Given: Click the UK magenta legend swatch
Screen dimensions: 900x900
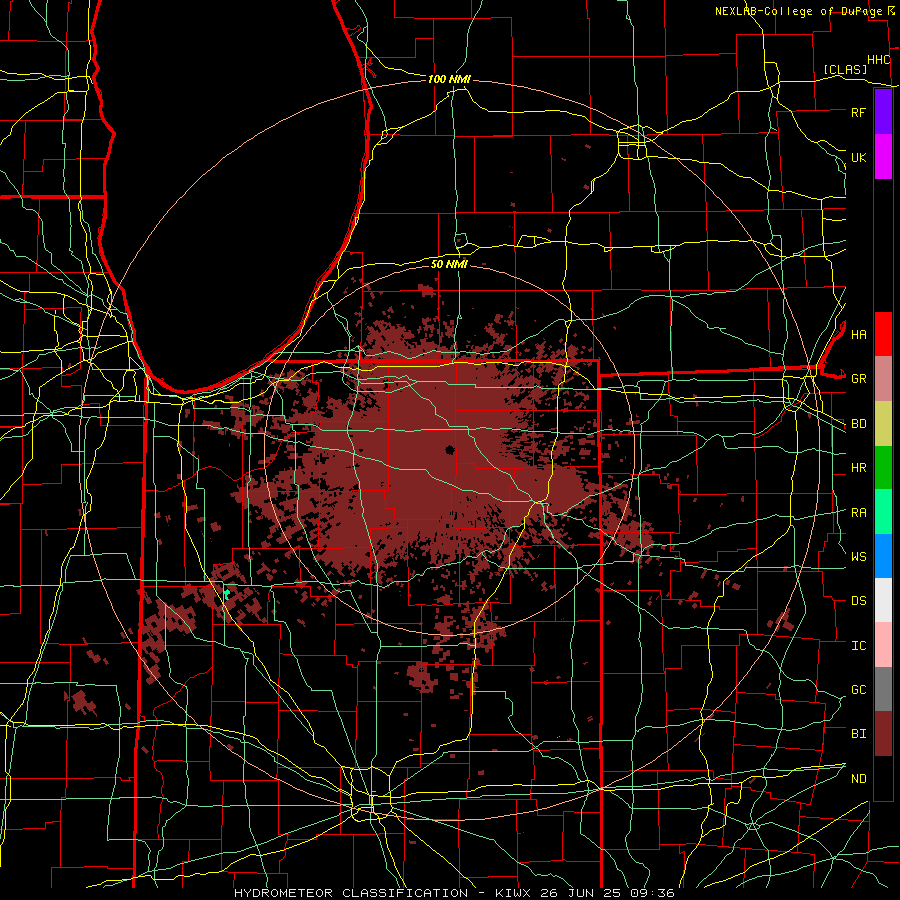Looking at the screenshot, I should pos(883,157).
